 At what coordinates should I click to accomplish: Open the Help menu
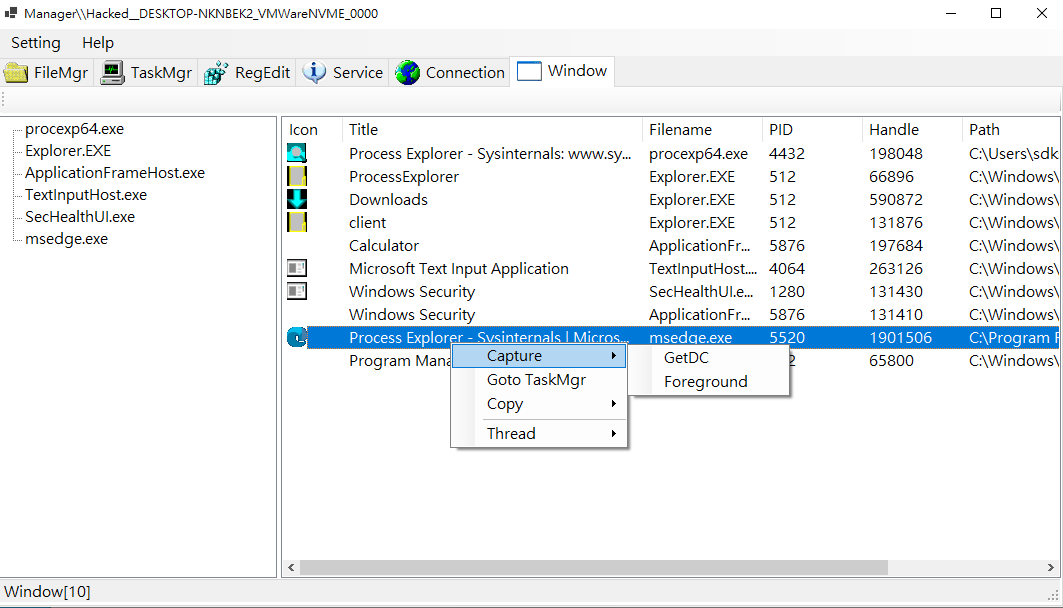[98, 43]
